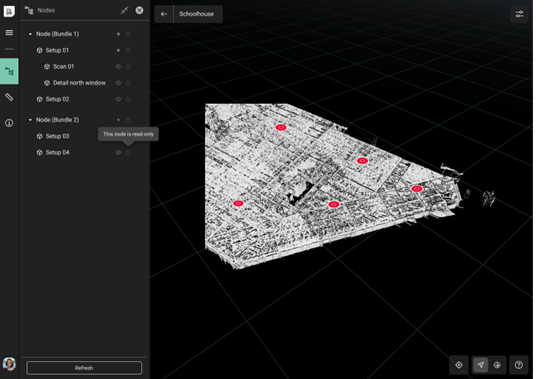Click the Refresh button
The image size is (547, 379).
(84, 368)
